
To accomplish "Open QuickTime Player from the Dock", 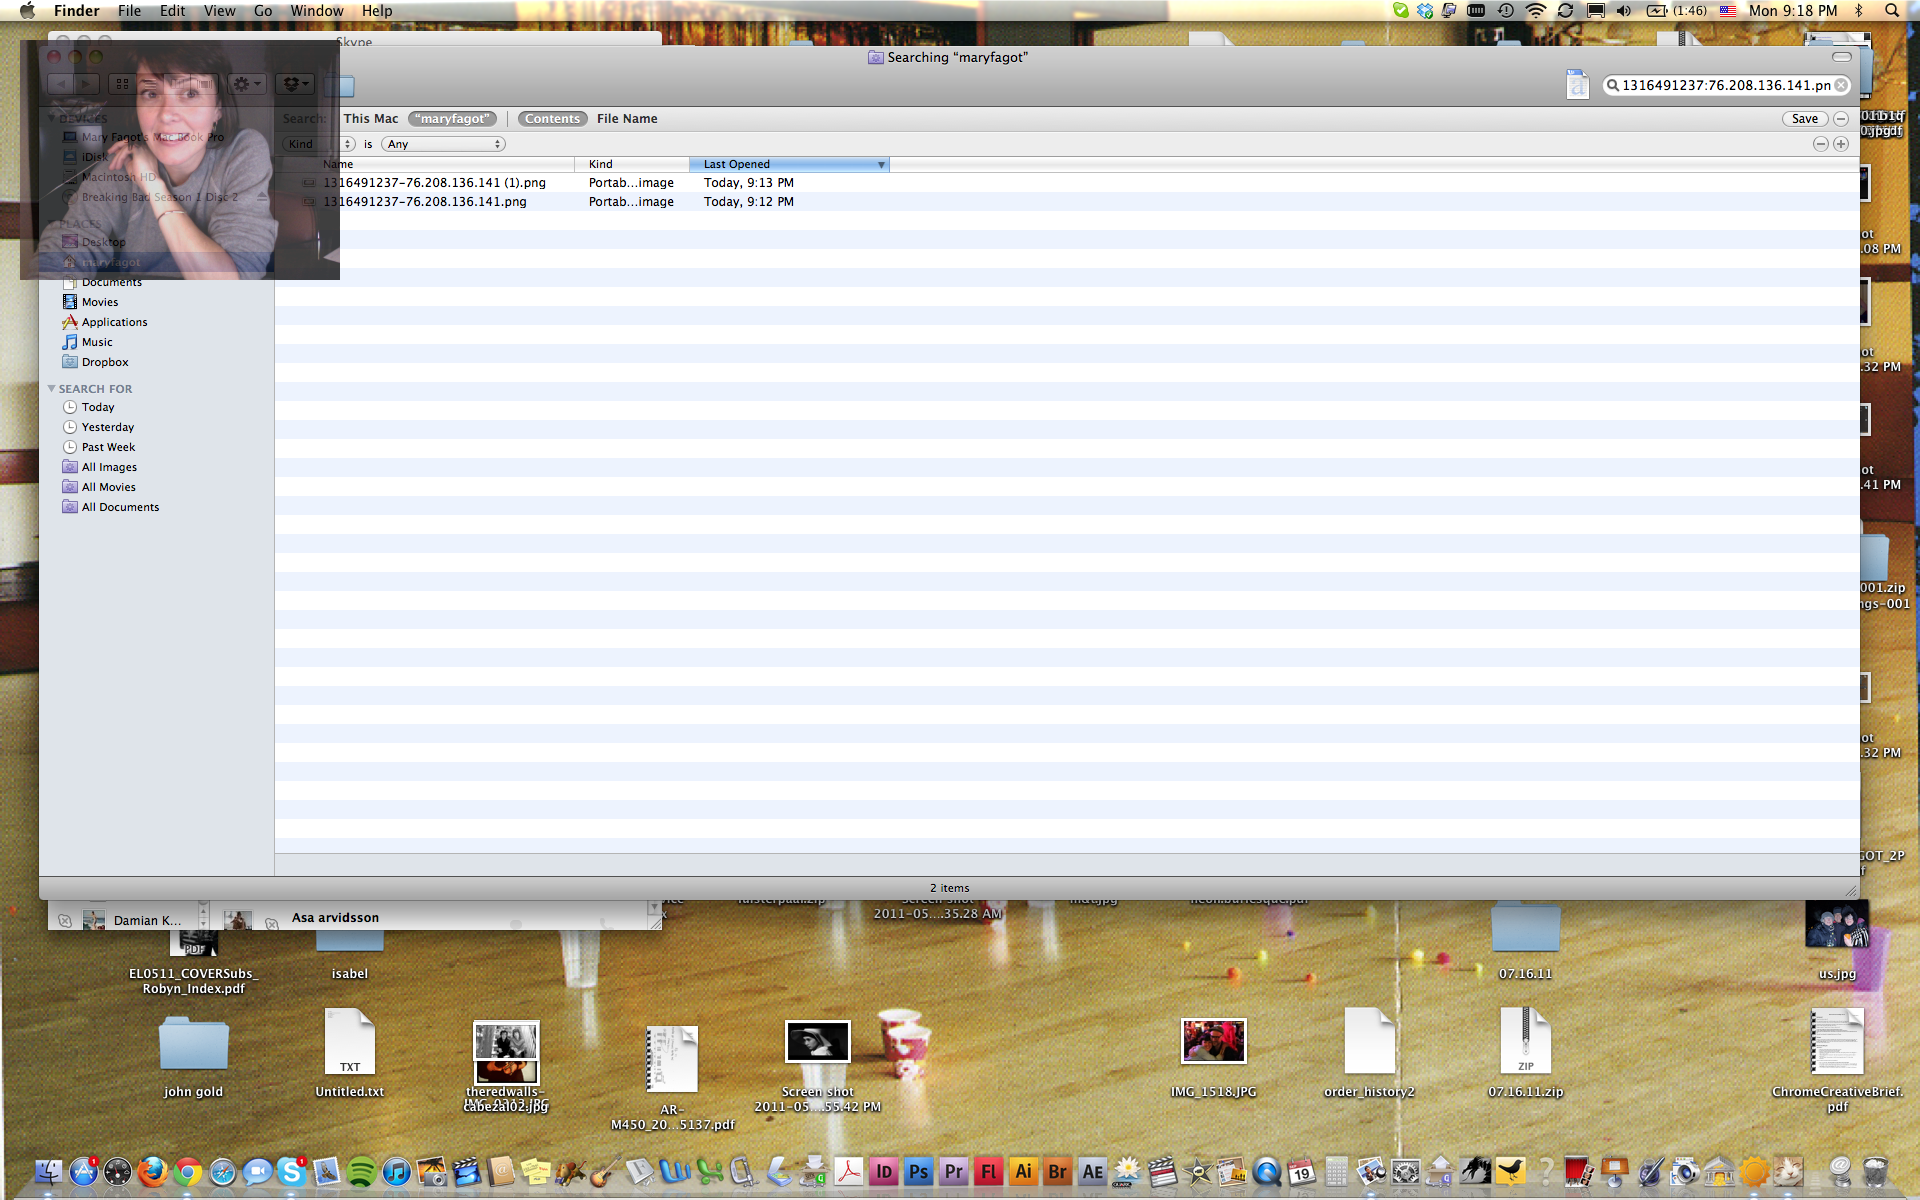I will point(1267,1171).
